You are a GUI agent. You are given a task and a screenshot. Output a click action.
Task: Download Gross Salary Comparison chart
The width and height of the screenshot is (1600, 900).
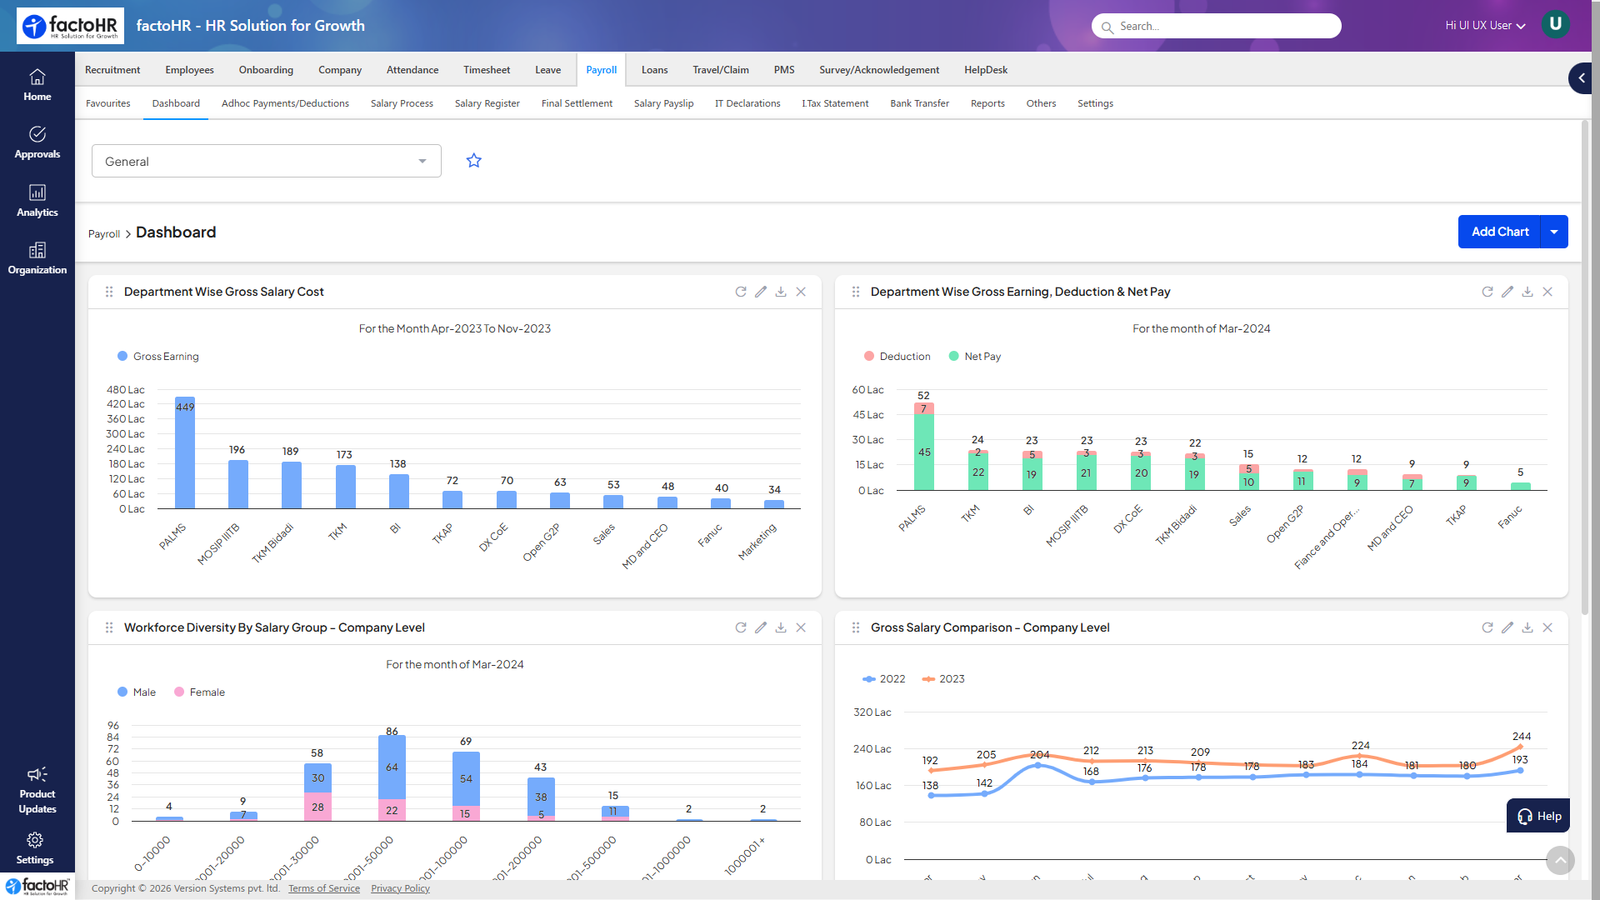coord(1527,628)
